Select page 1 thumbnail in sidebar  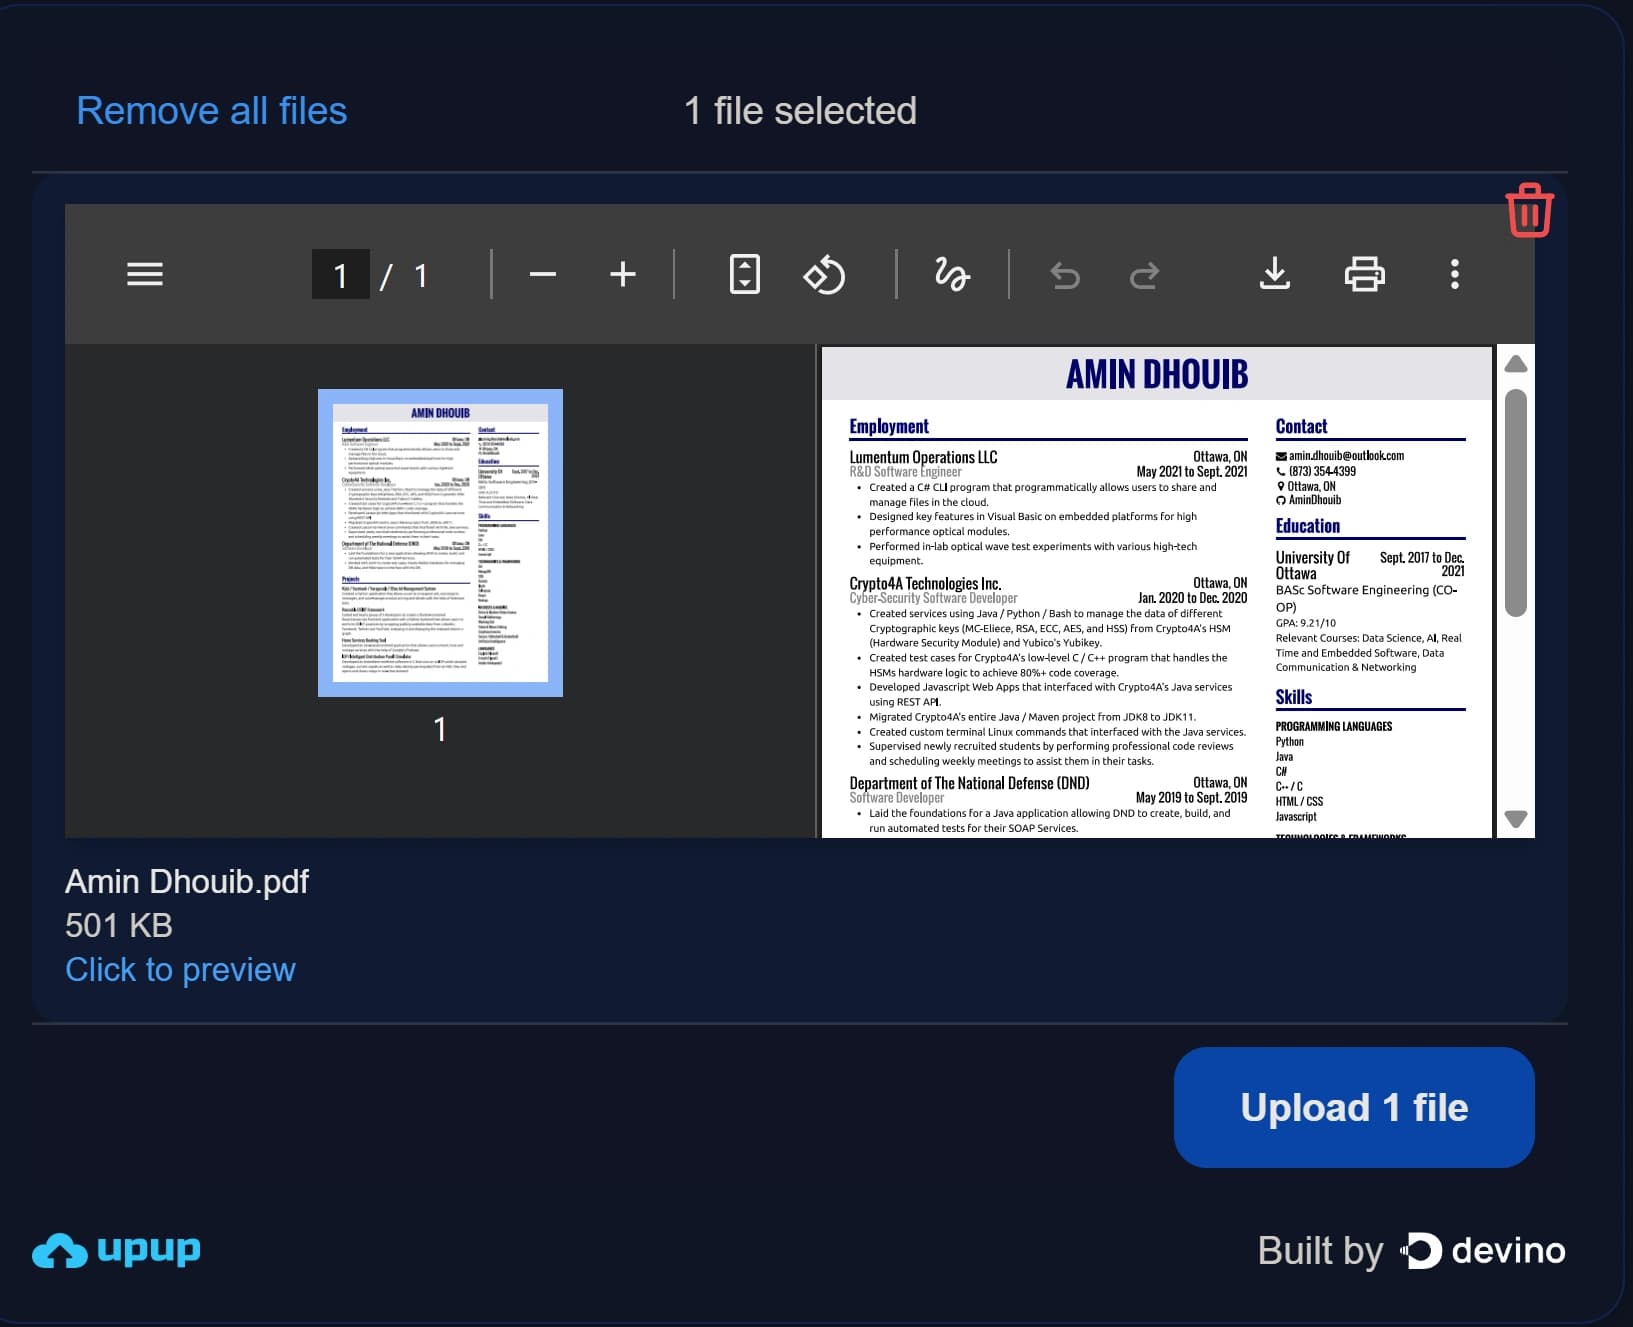pos(440,543)
